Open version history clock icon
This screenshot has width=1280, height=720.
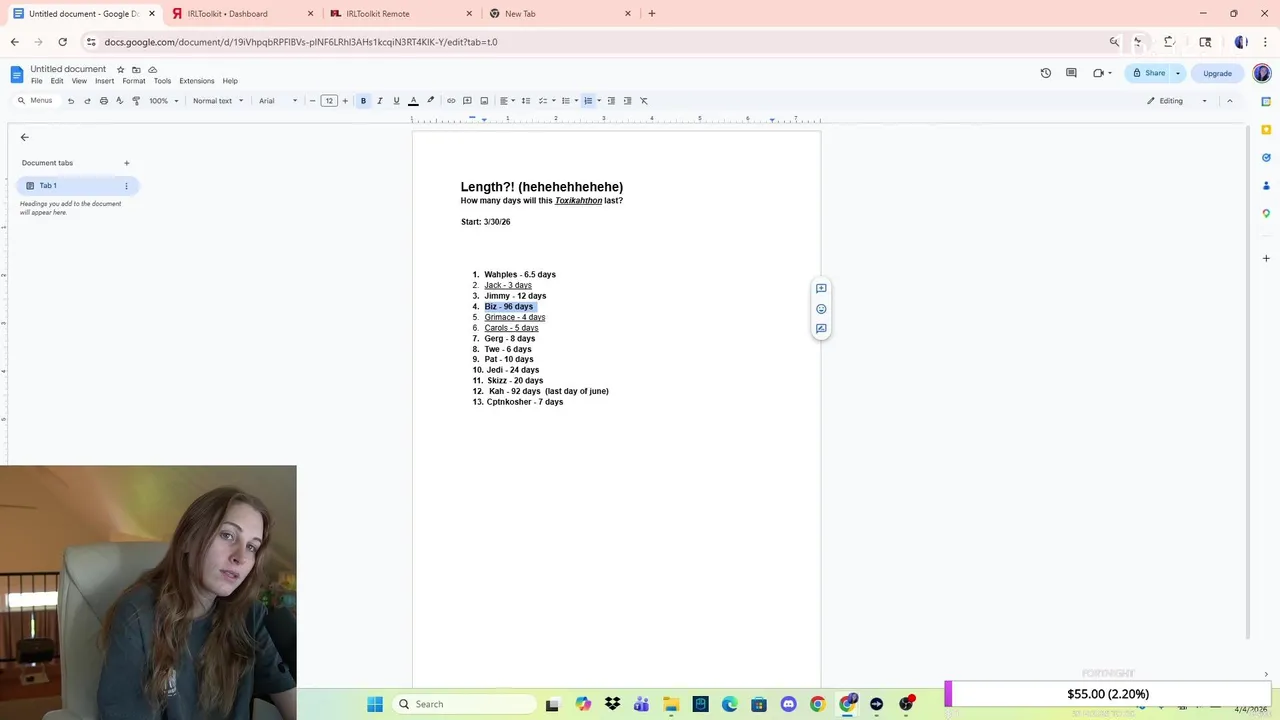click(1046, 73)
